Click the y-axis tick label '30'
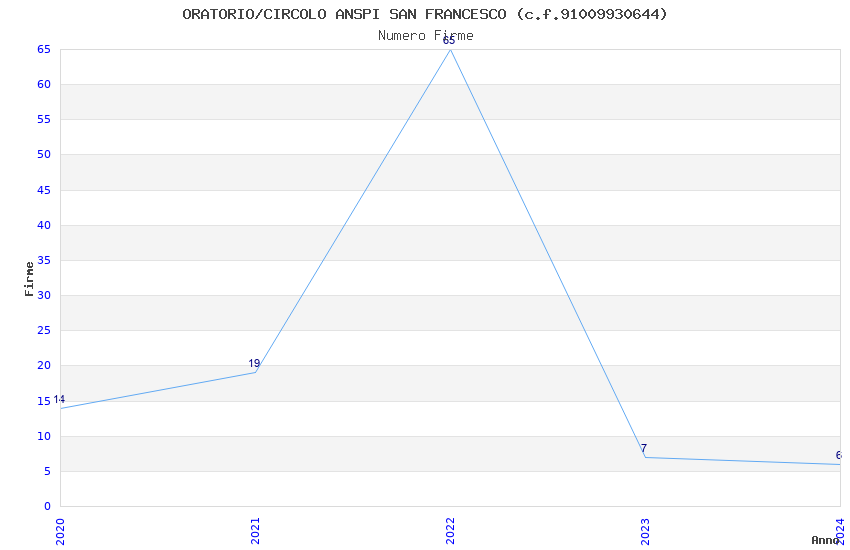This screenshot has height=550, width=850. click(44, 296)
